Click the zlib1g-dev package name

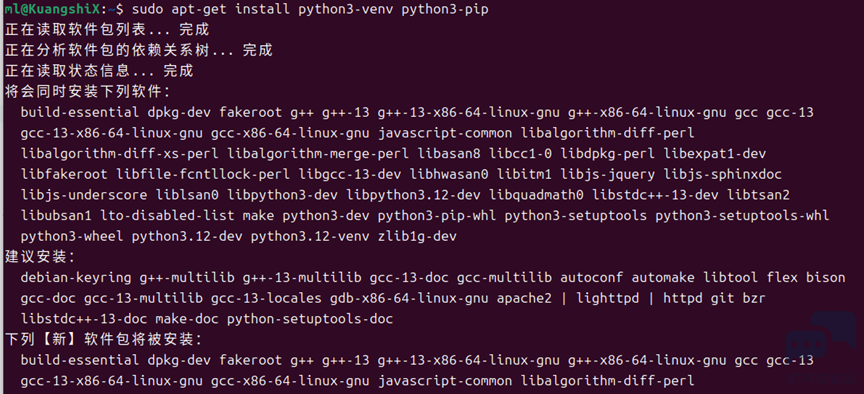coord(417,236)
